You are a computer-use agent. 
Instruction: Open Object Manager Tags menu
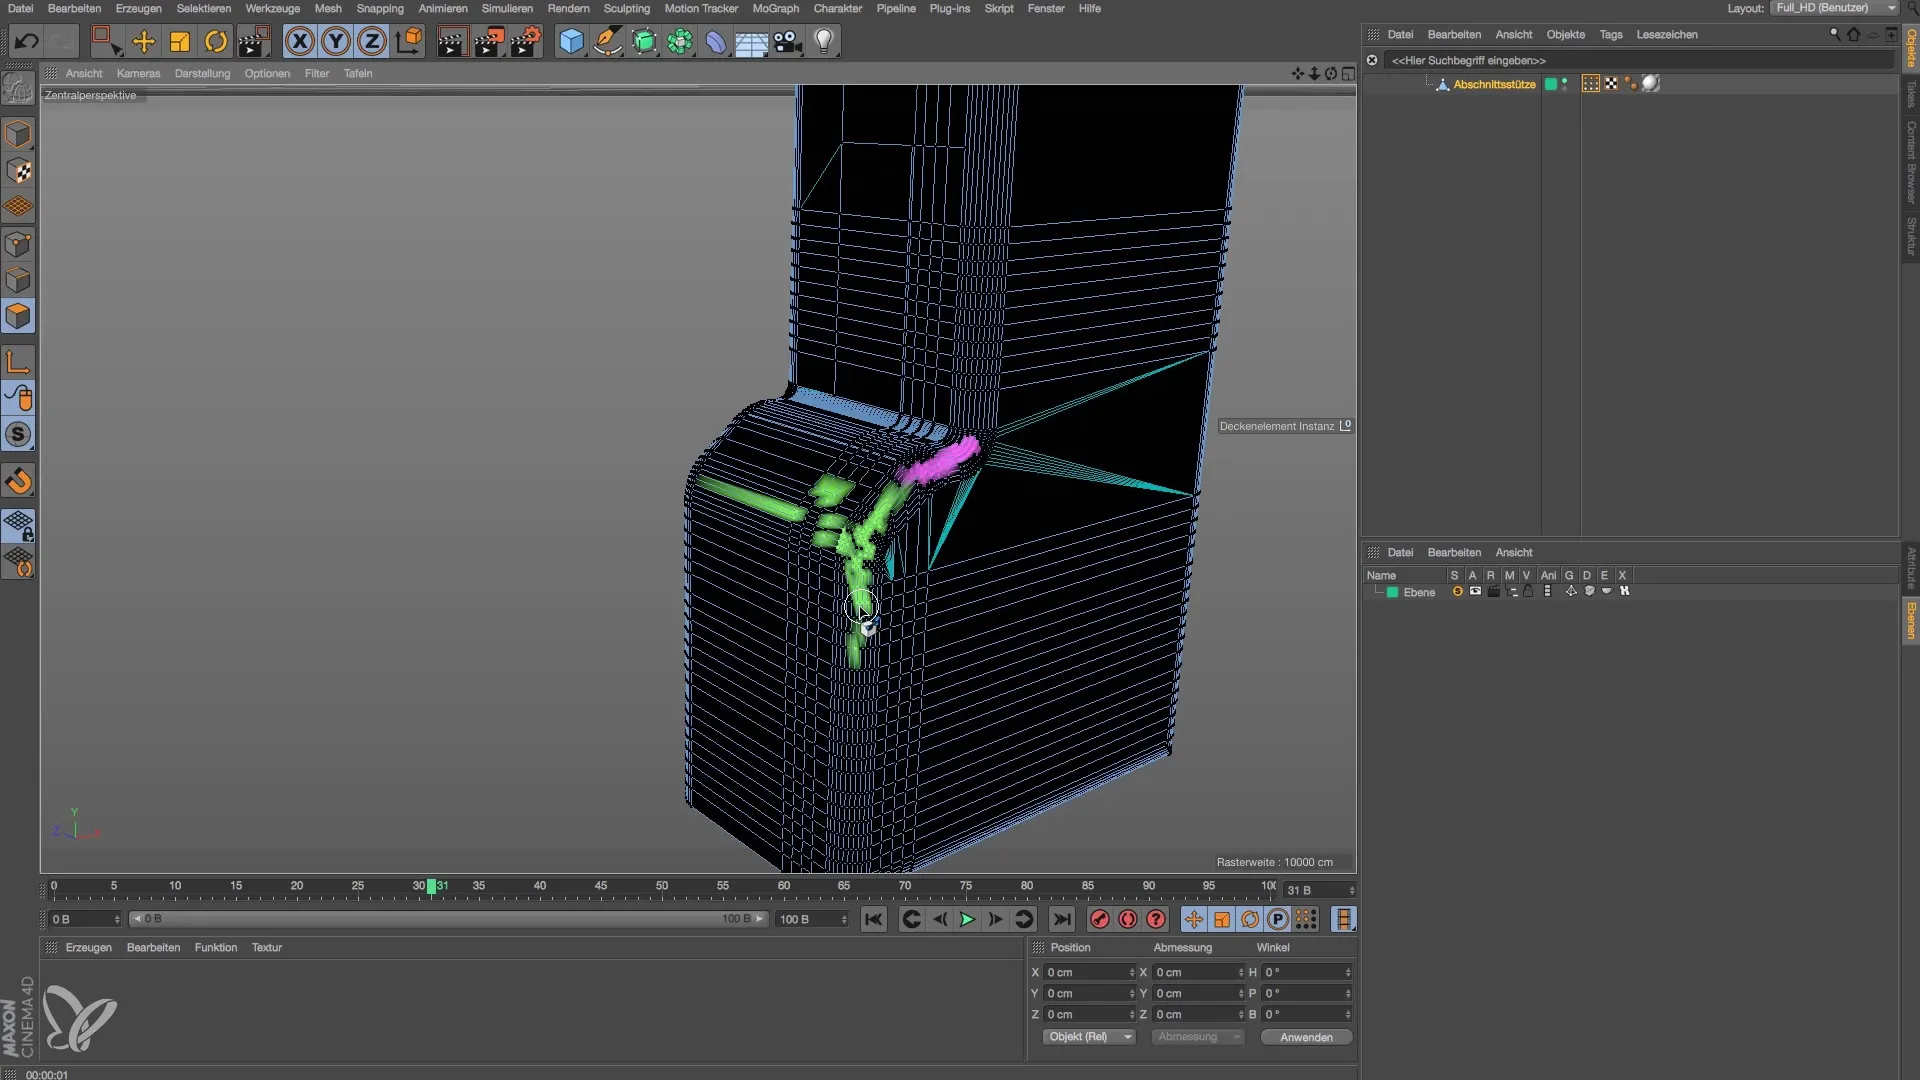(x=1610, y=34)
